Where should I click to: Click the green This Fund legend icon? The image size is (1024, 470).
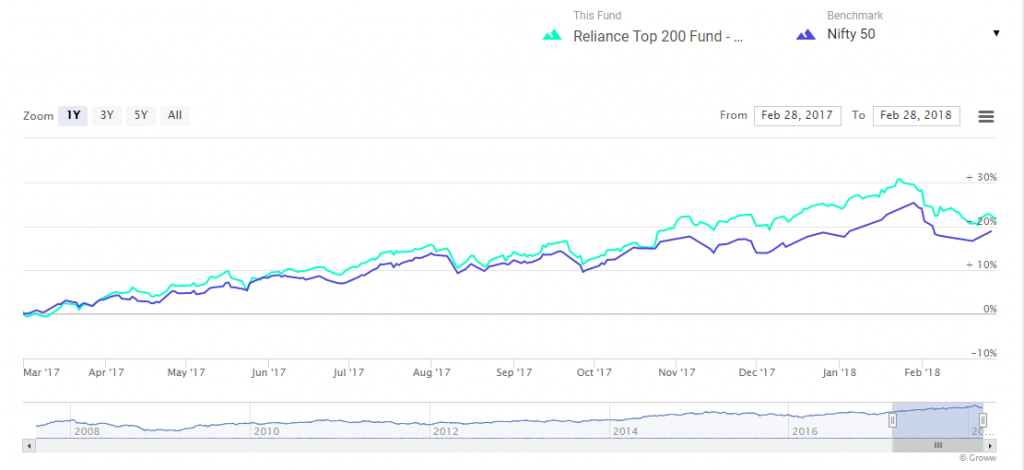click(552, 35)
